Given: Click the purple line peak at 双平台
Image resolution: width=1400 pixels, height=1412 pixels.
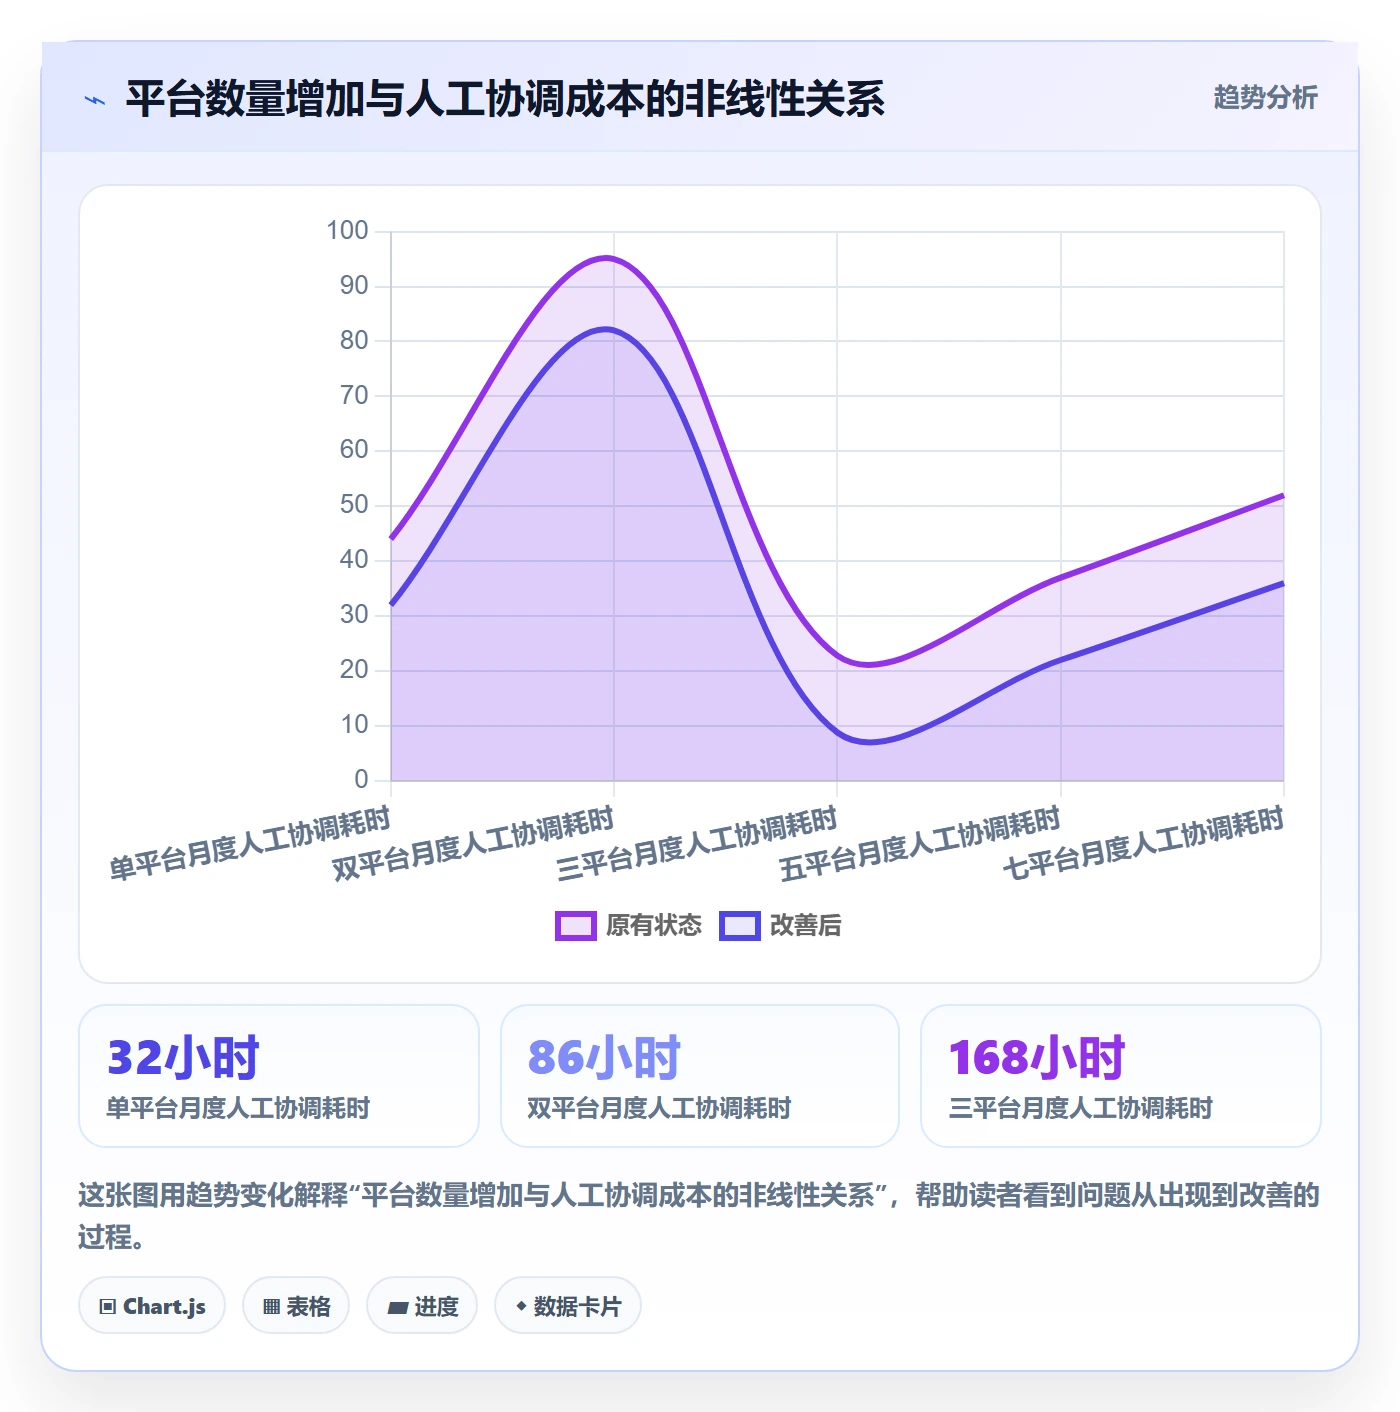Looking at the screenshot, I should [608, 258].
